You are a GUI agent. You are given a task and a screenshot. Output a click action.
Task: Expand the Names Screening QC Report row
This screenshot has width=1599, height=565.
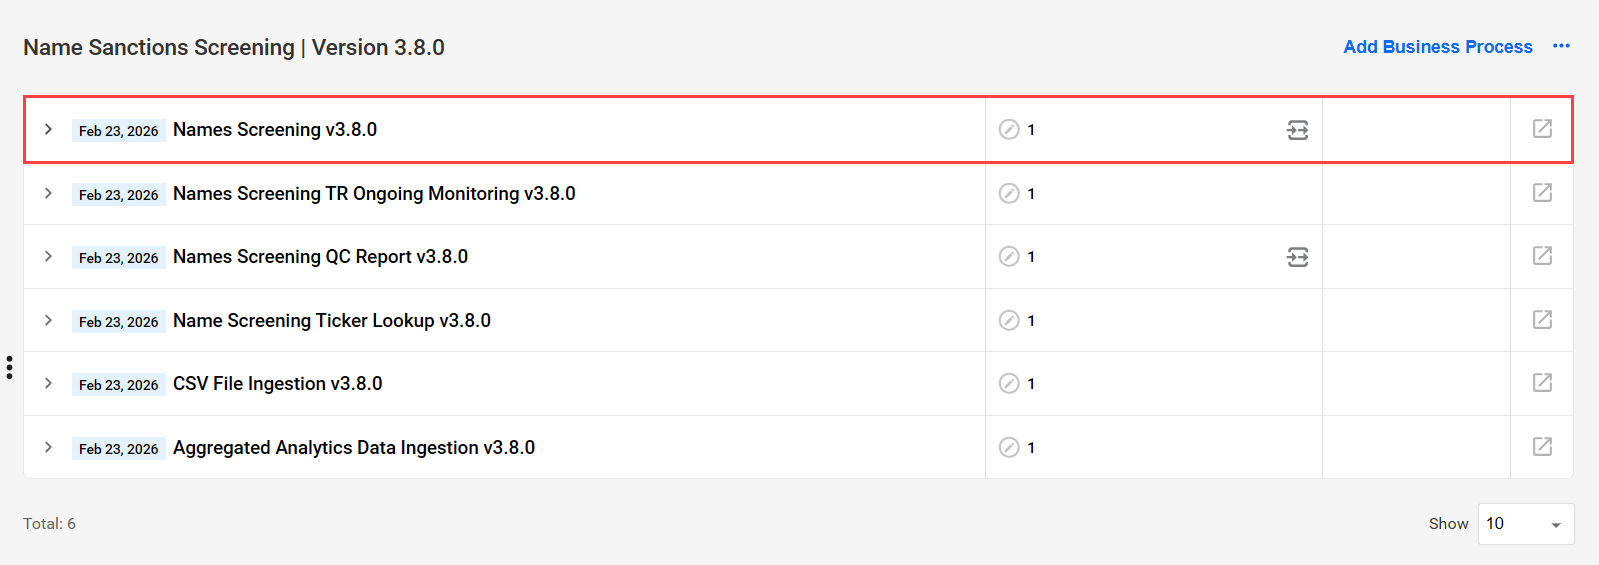48,256
